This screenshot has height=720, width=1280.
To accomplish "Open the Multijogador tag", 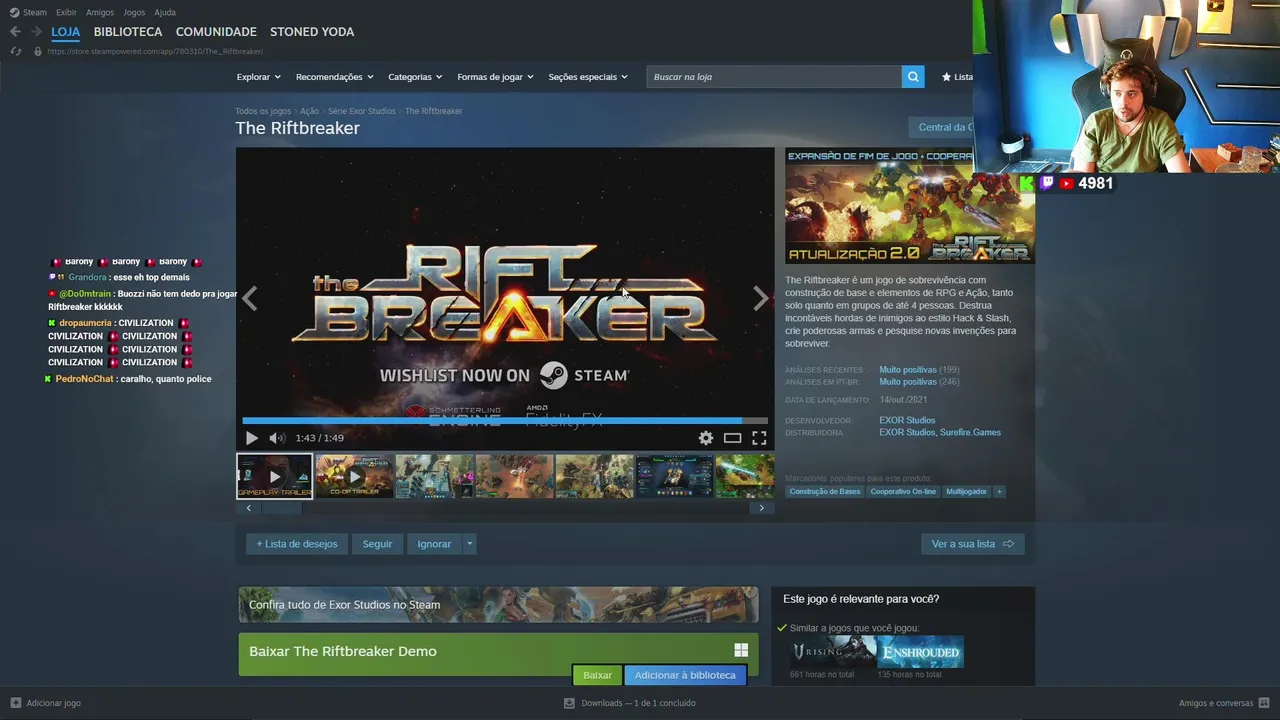I will (966, 492).
